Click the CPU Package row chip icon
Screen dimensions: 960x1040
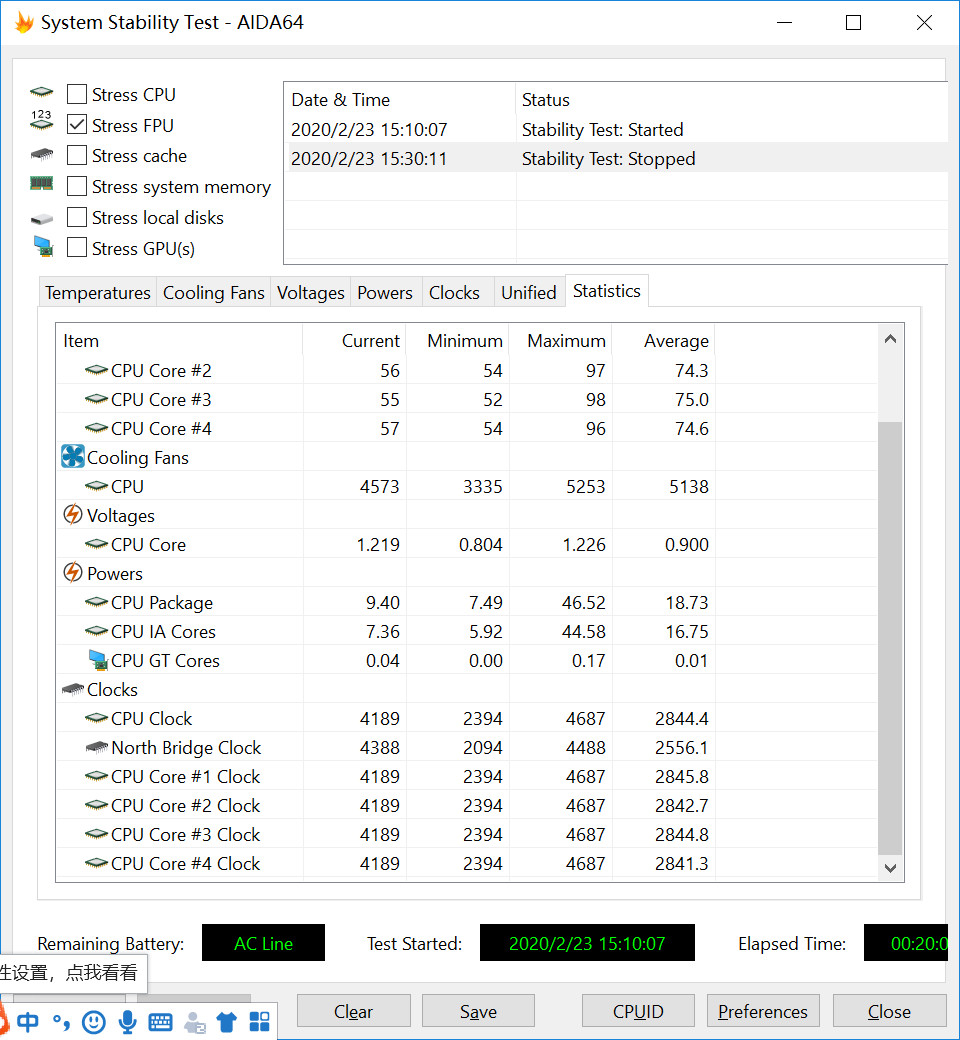96,602
